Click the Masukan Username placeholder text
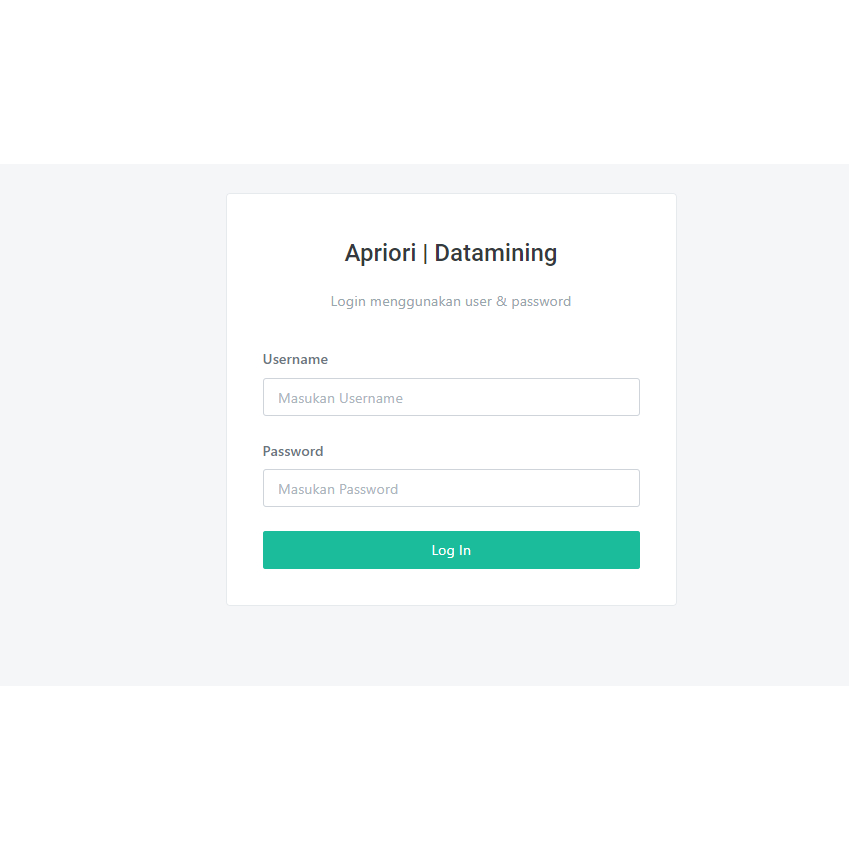Image resolution: width=849 pixels, height=849 pixels. (x=340, y=398)
